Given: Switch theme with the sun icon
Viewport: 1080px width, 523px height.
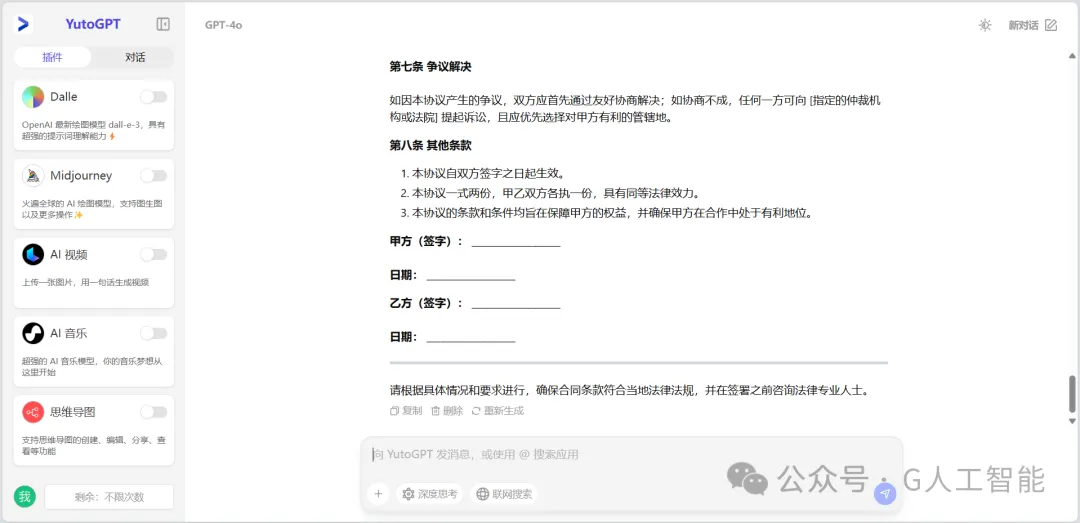Looking at the screenshot, I should coord(985,25).
